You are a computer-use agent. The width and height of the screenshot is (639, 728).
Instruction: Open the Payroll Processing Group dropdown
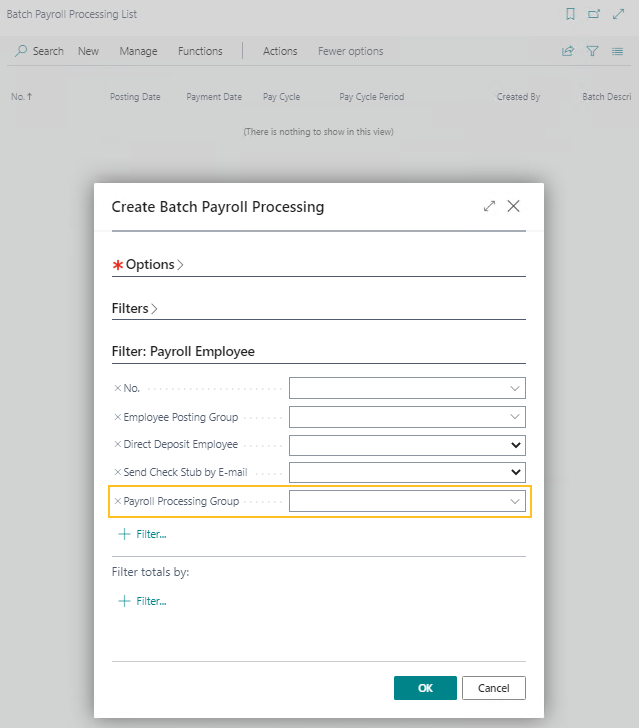coord(515,501)
